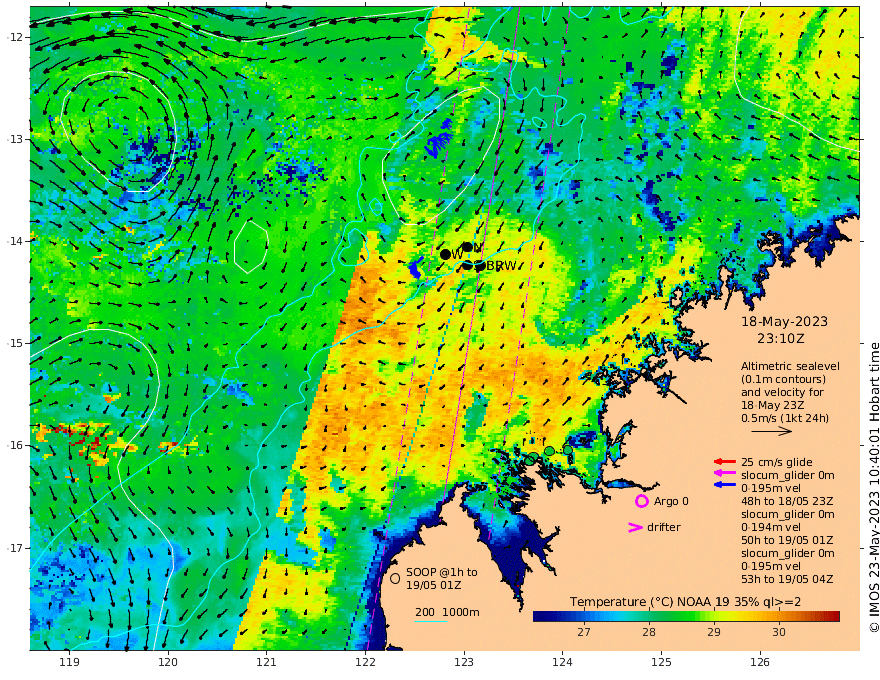Screen dimensions: 880x680
Task: Click the colorbar tick label 29
Action: (713, 632)
